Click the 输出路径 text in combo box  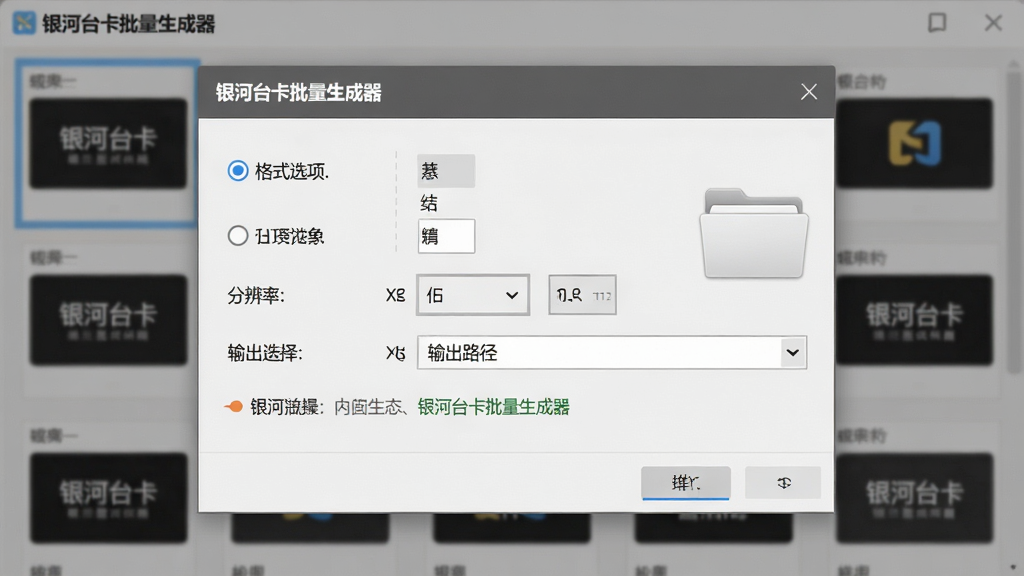click(x=462, y=353)
